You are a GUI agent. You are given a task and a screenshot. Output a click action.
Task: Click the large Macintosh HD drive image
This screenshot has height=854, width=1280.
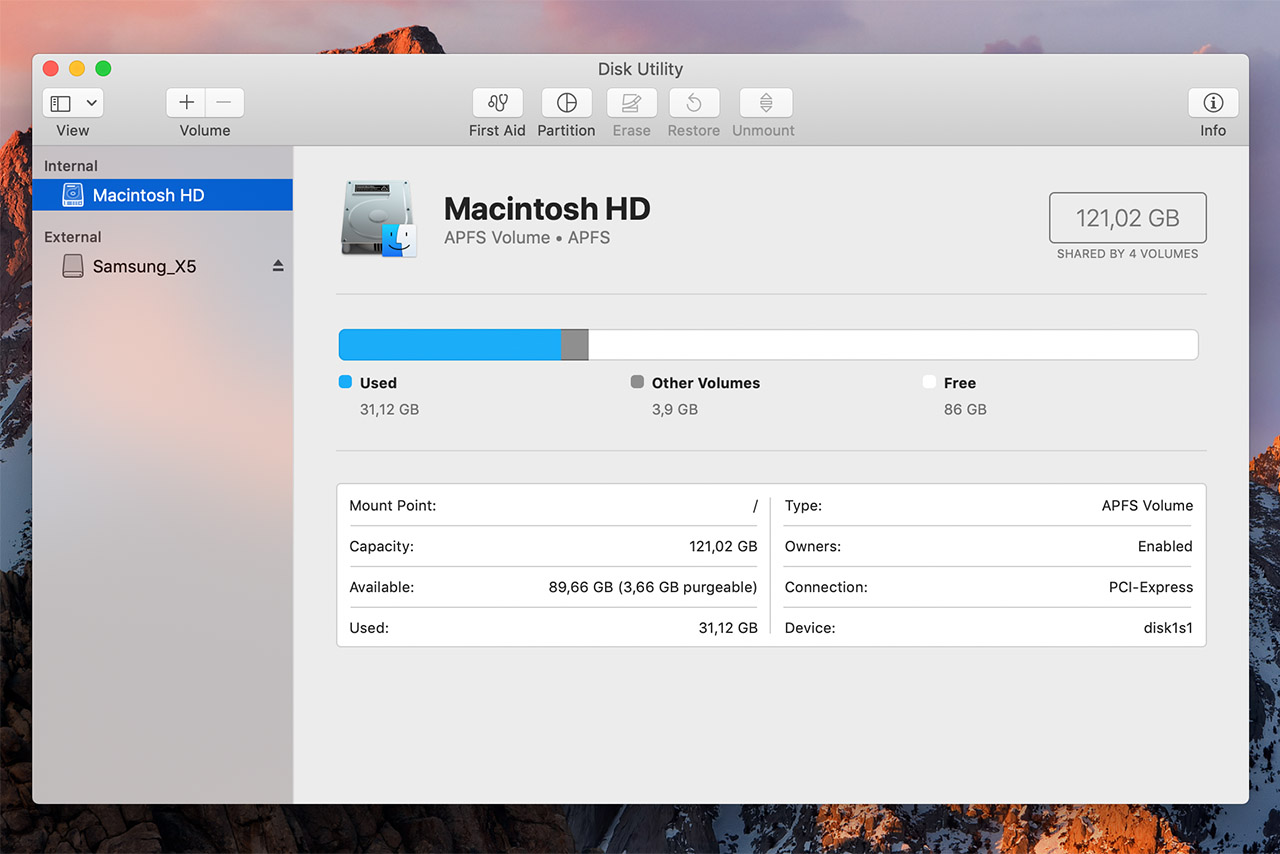tap(378, 219)
